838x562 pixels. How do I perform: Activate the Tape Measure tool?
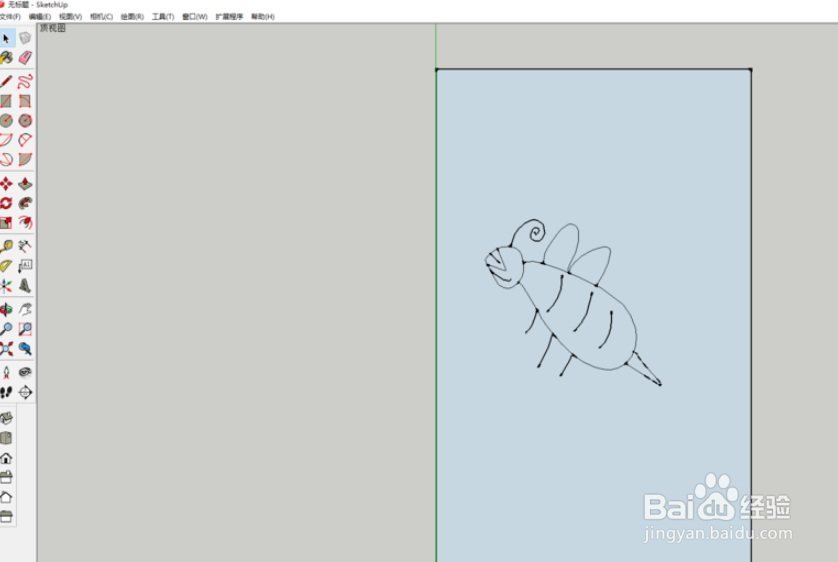(x=6, y=246)
